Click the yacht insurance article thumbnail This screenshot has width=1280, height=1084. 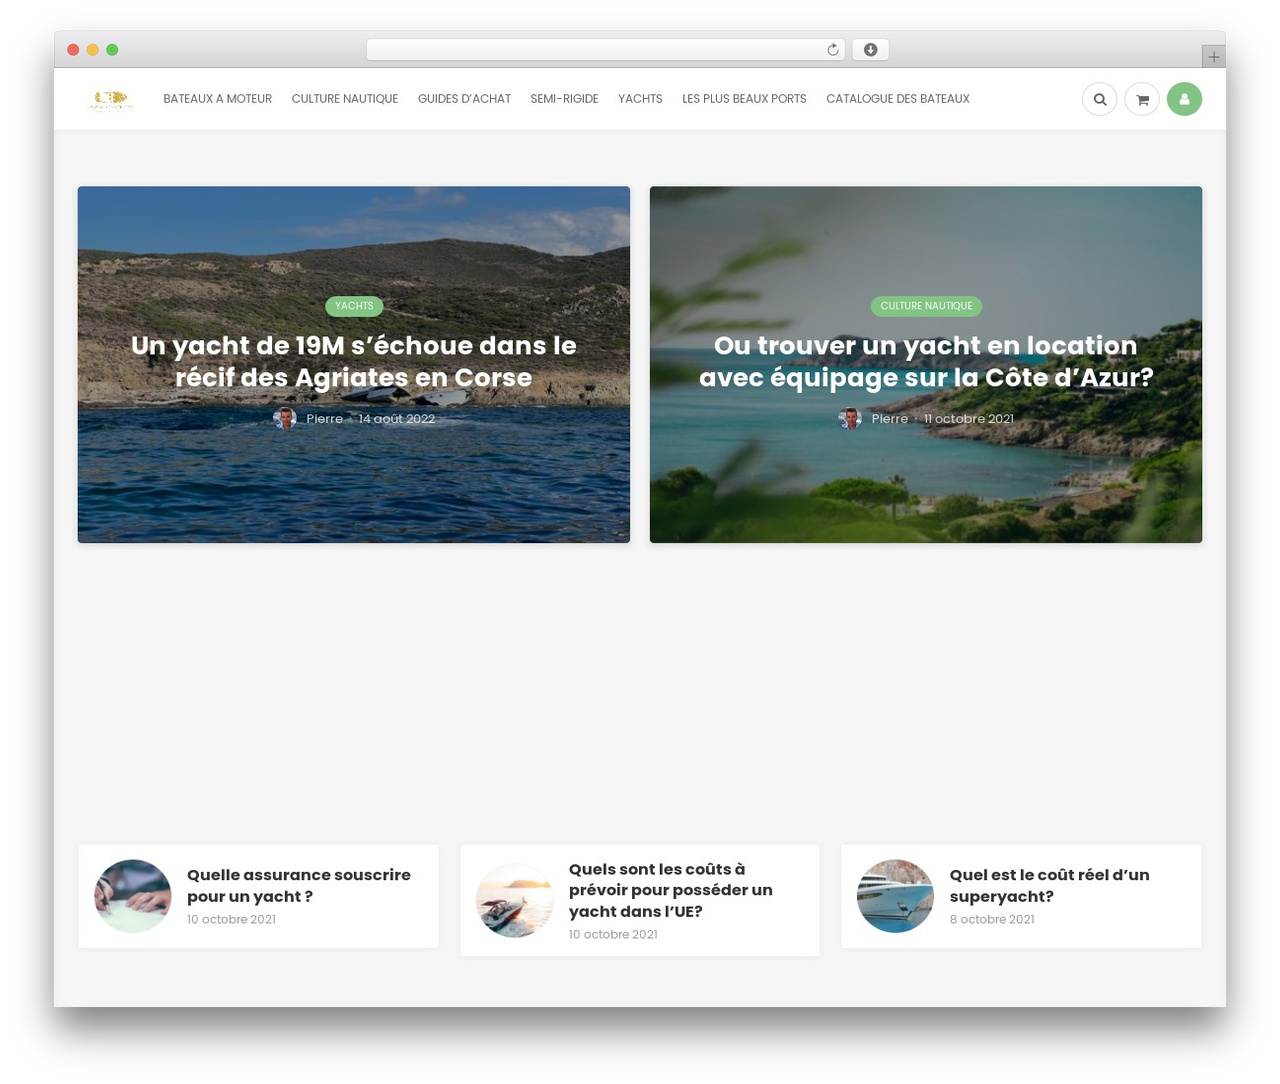[133, 896]
